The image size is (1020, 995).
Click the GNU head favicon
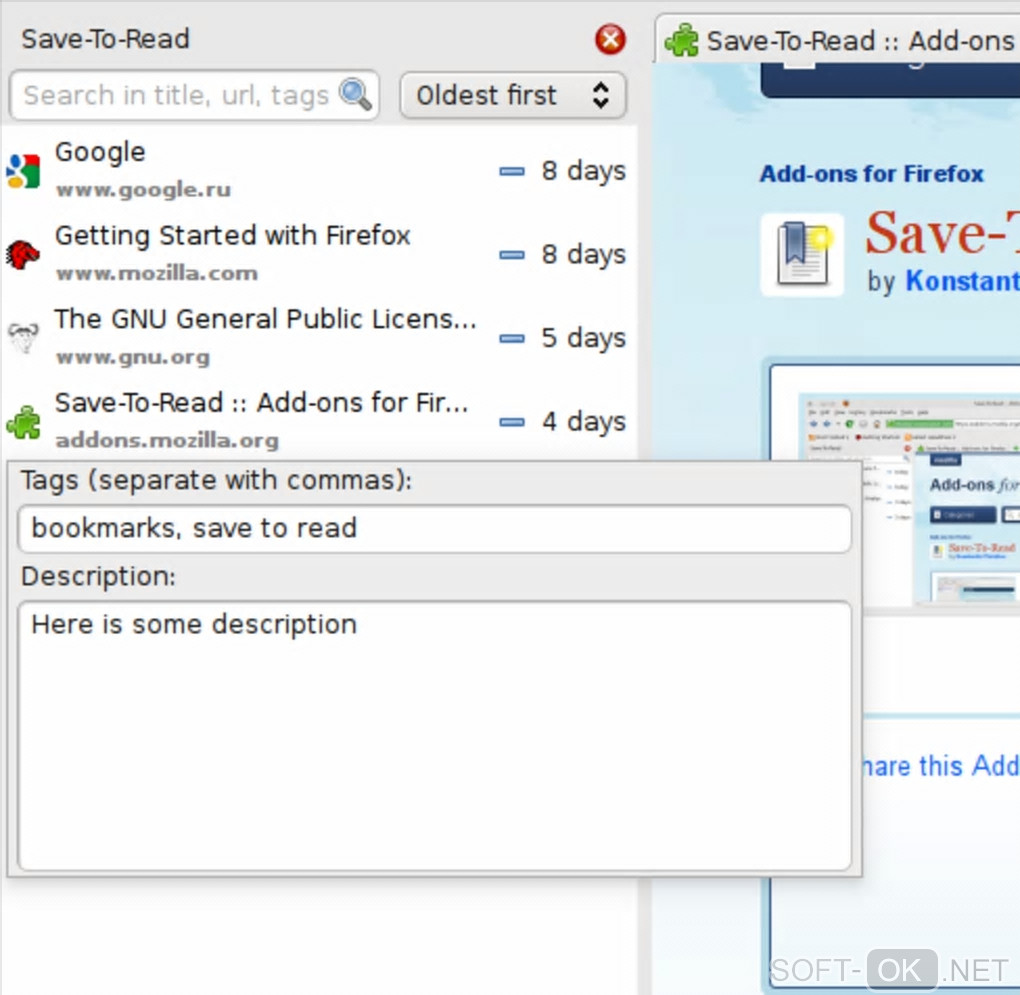[23, 338]
